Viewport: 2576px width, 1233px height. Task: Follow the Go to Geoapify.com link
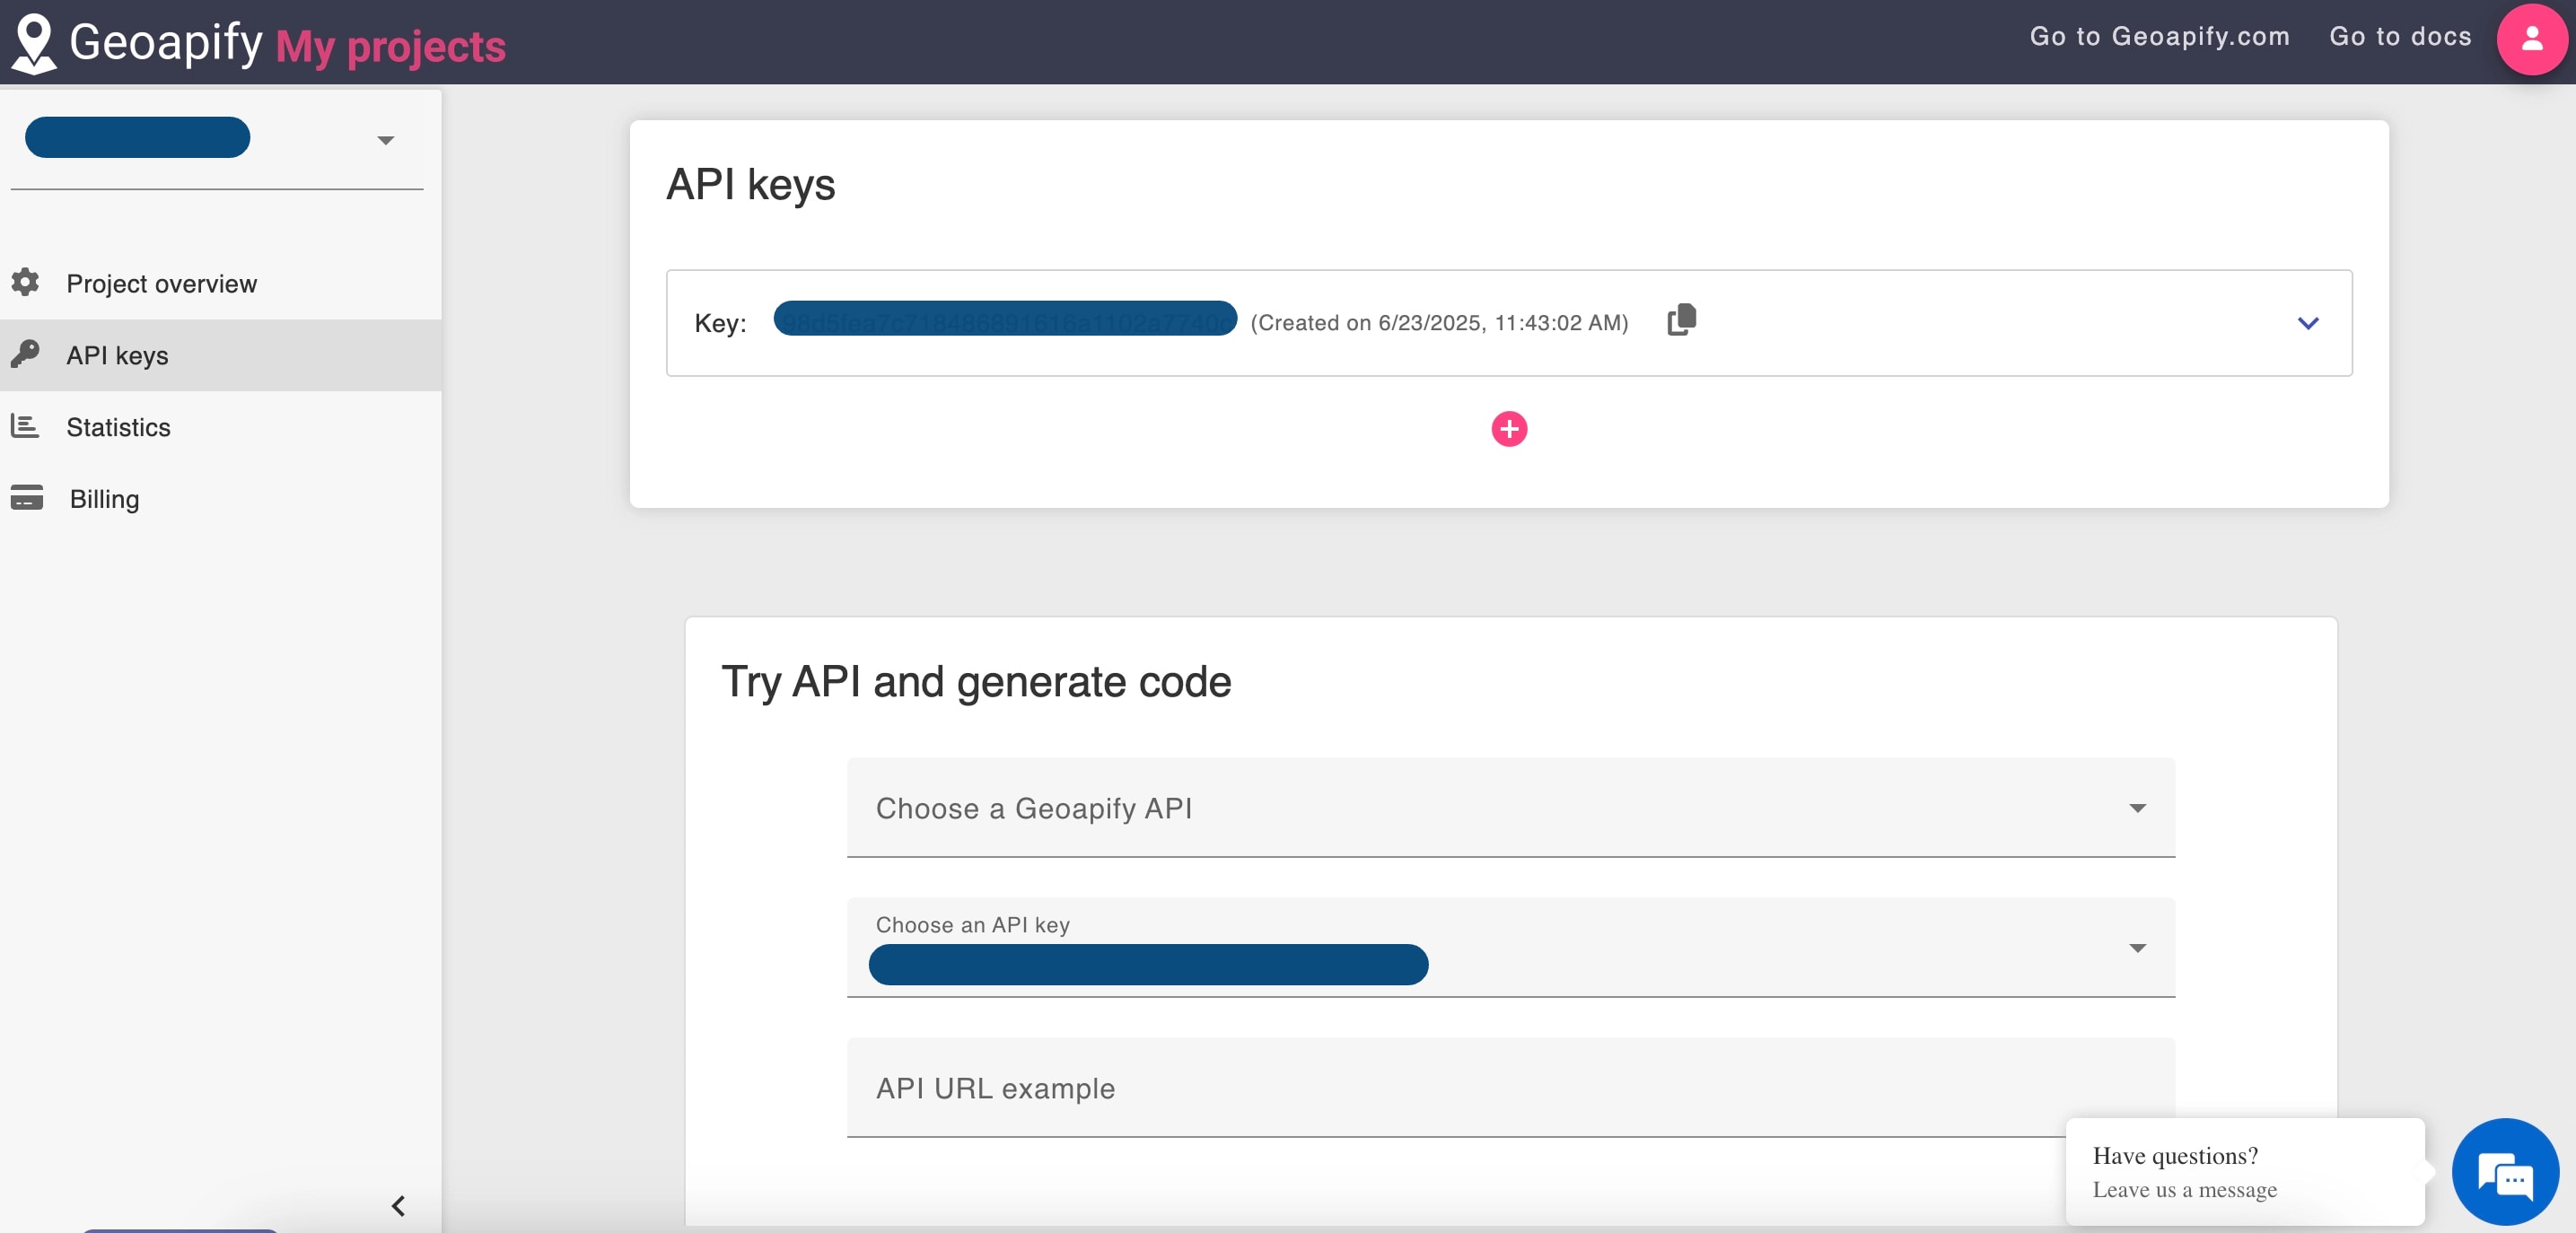tap(2159, 36)
